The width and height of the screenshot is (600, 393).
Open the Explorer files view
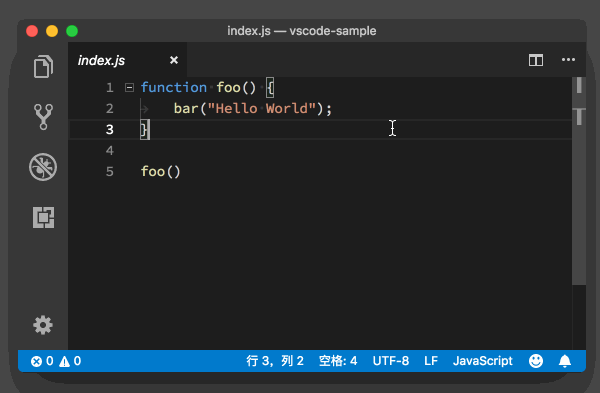coord(43,67)
